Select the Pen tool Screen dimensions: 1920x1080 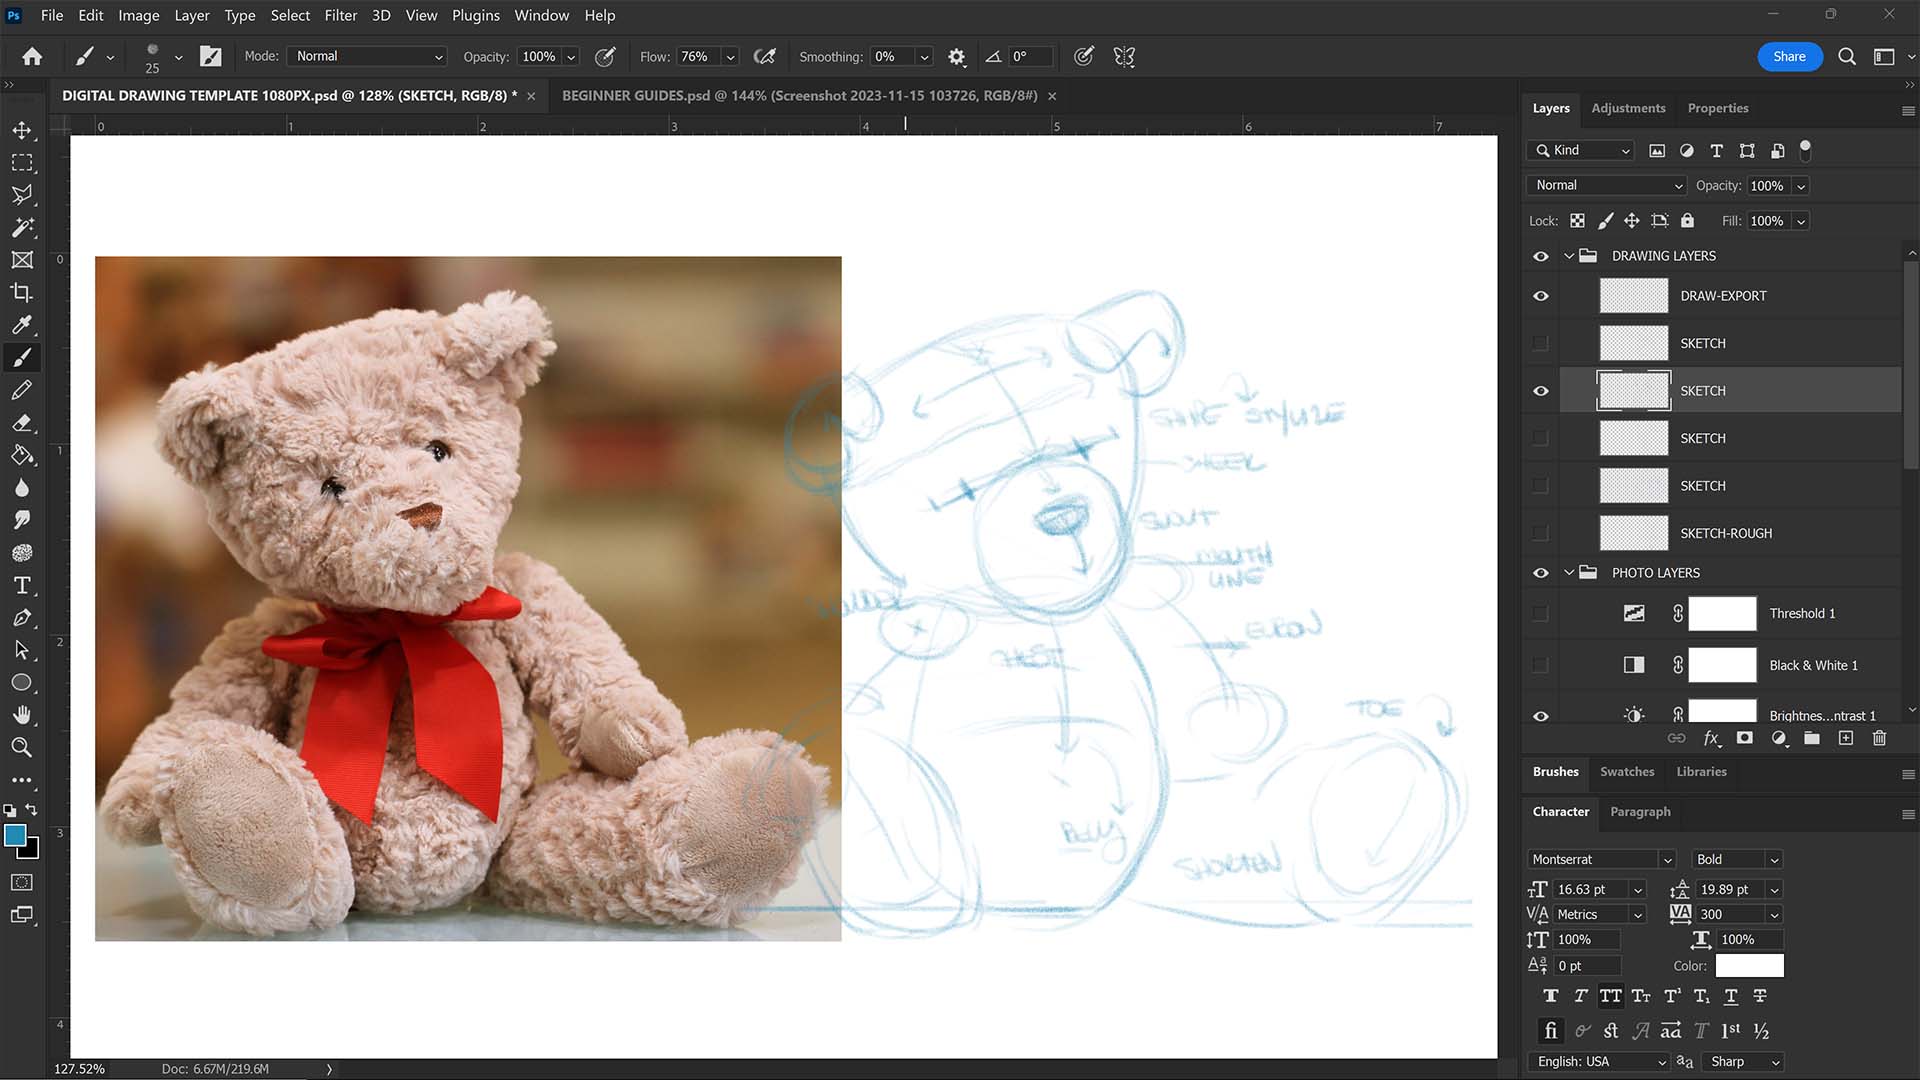point(22,618)
